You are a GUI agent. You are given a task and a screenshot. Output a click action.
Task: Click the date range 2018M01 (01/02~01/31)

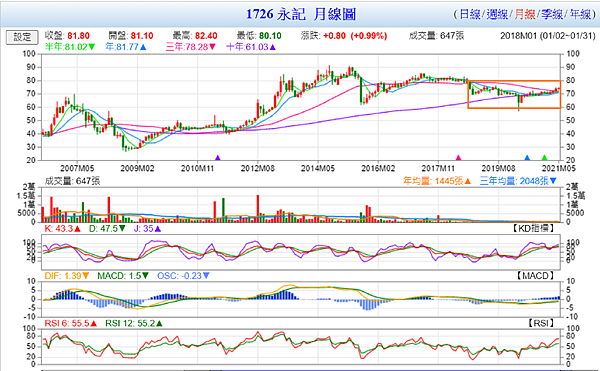pyautogui.click(x=548, y=36)
